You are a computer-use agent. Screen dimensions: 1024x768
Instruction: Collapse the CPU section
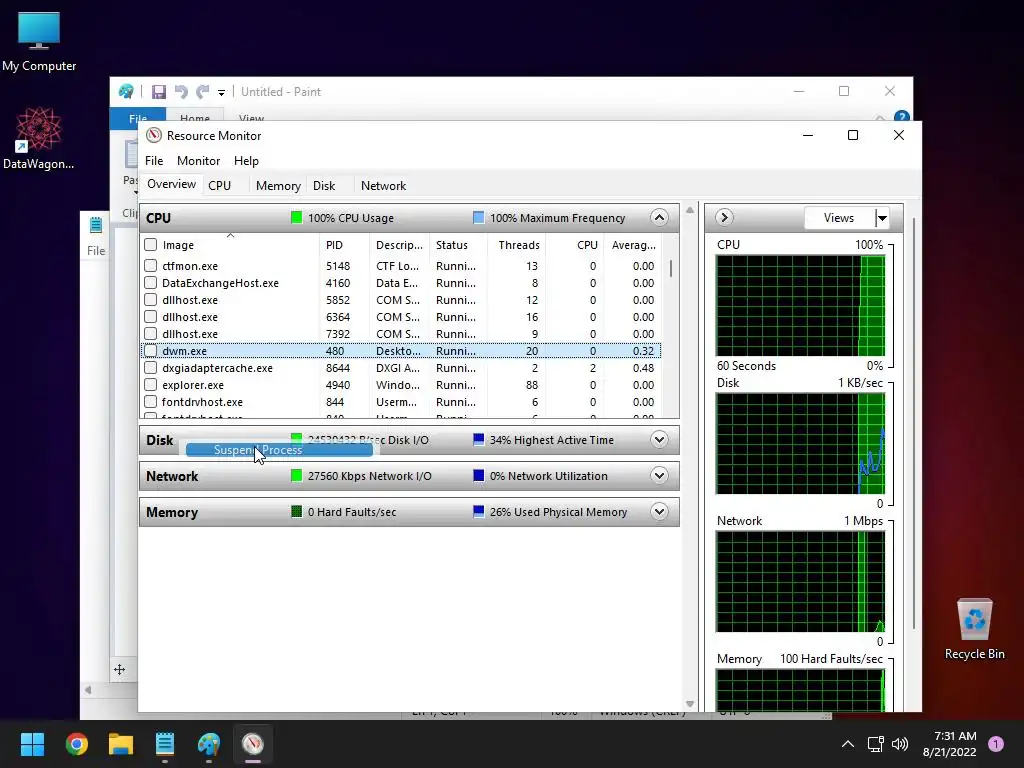[x=659, y=217]
